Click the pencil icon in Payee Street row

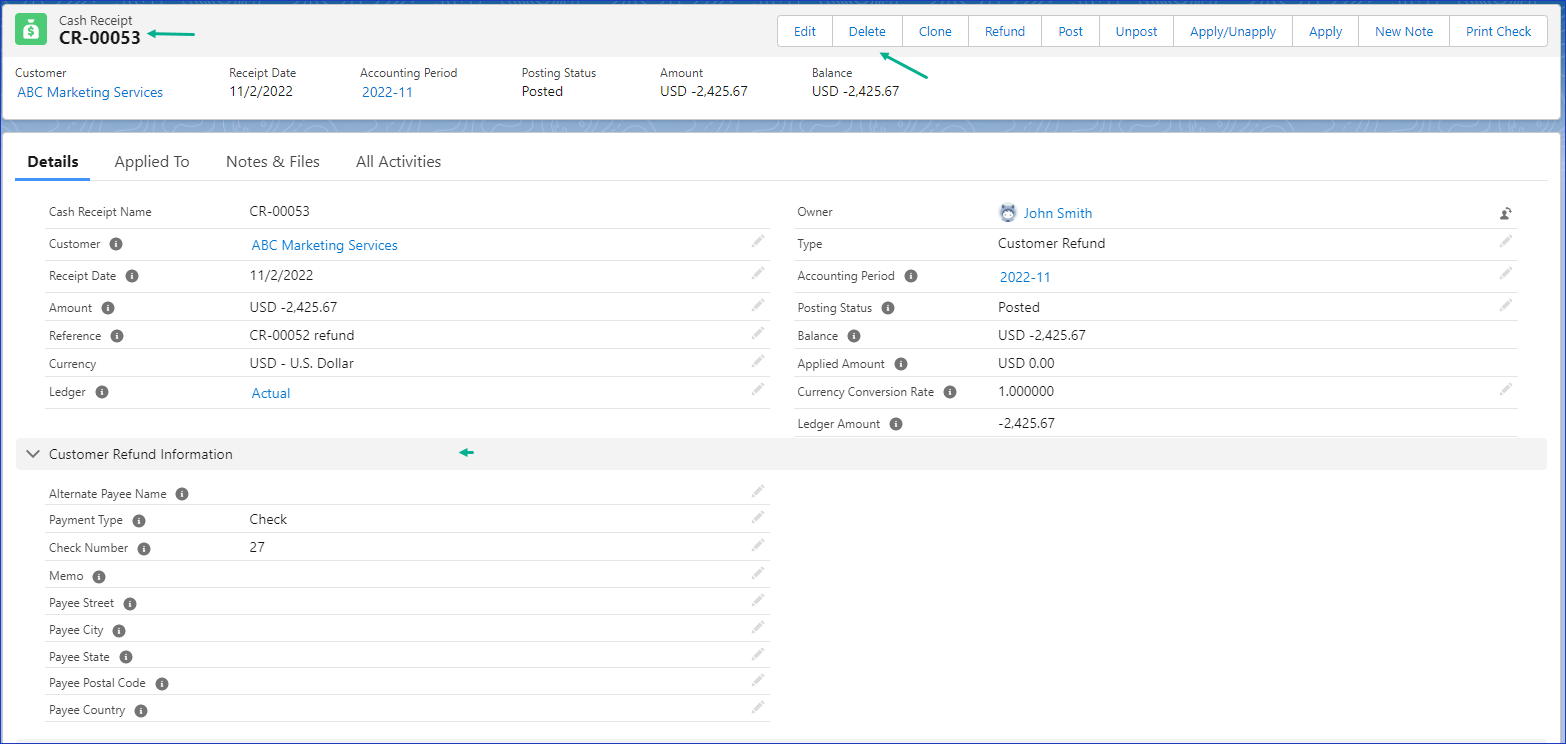[x=758, y=600]
